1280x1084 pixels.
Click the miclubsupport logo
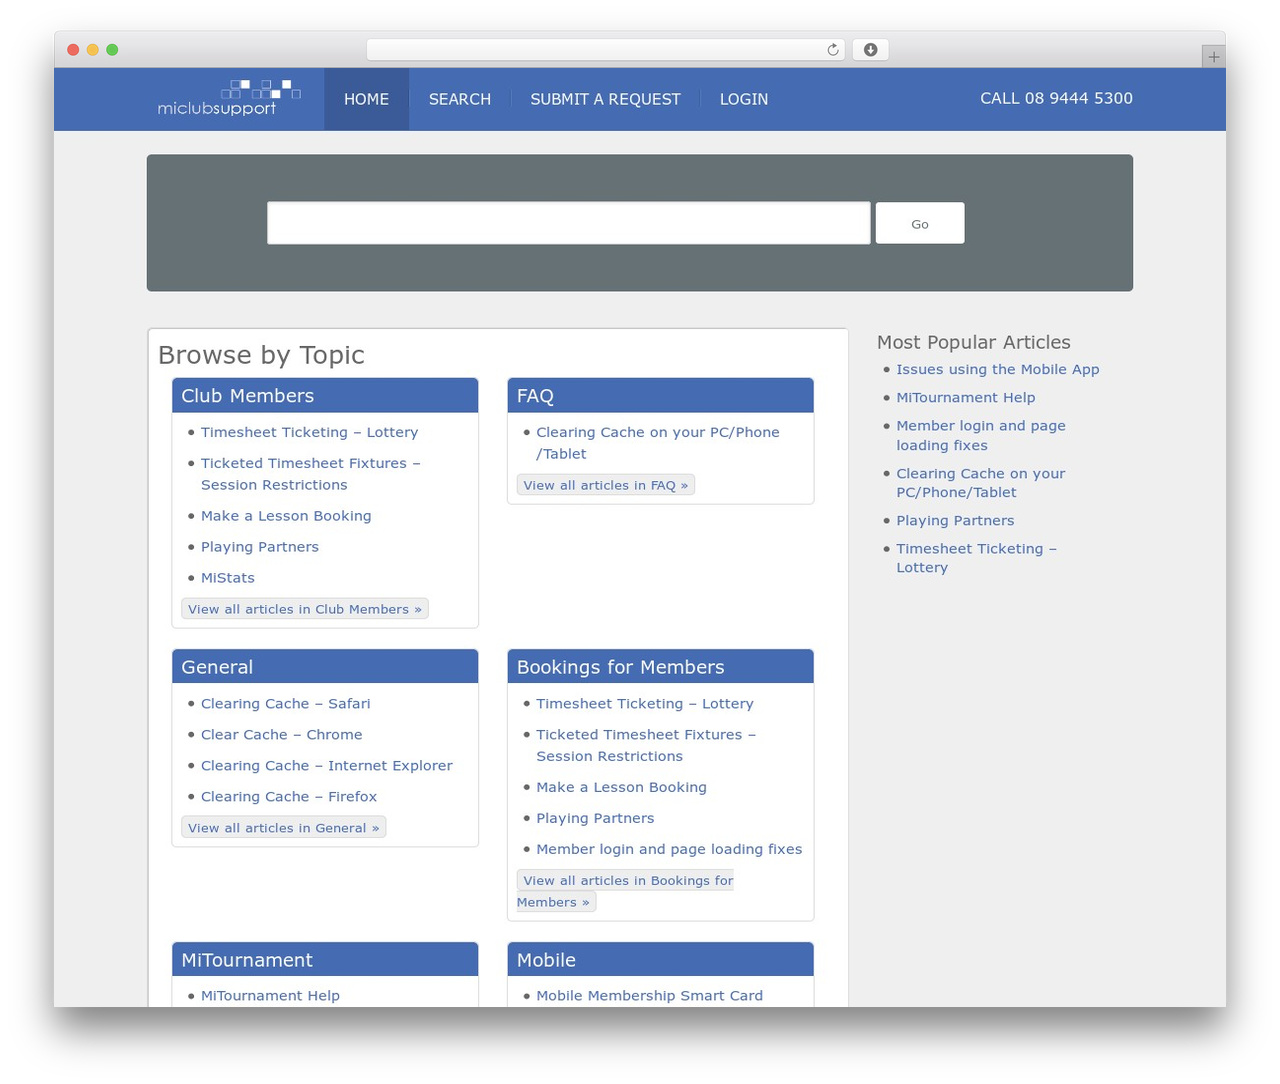(x=229, y=98)
